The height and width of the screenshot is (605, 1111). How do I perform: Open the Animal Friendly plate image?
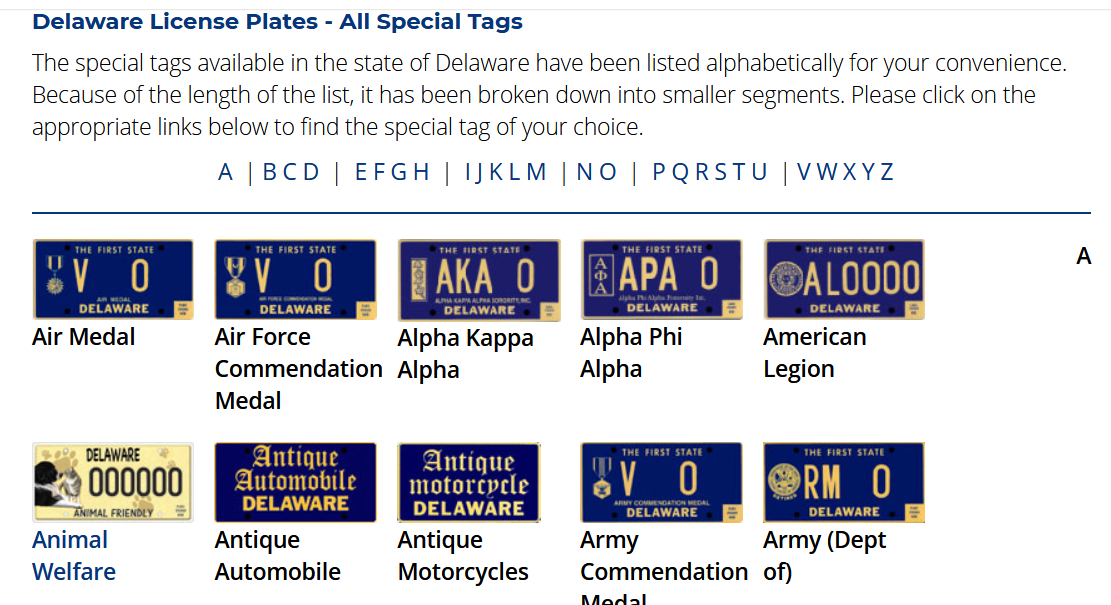[113, 482]
